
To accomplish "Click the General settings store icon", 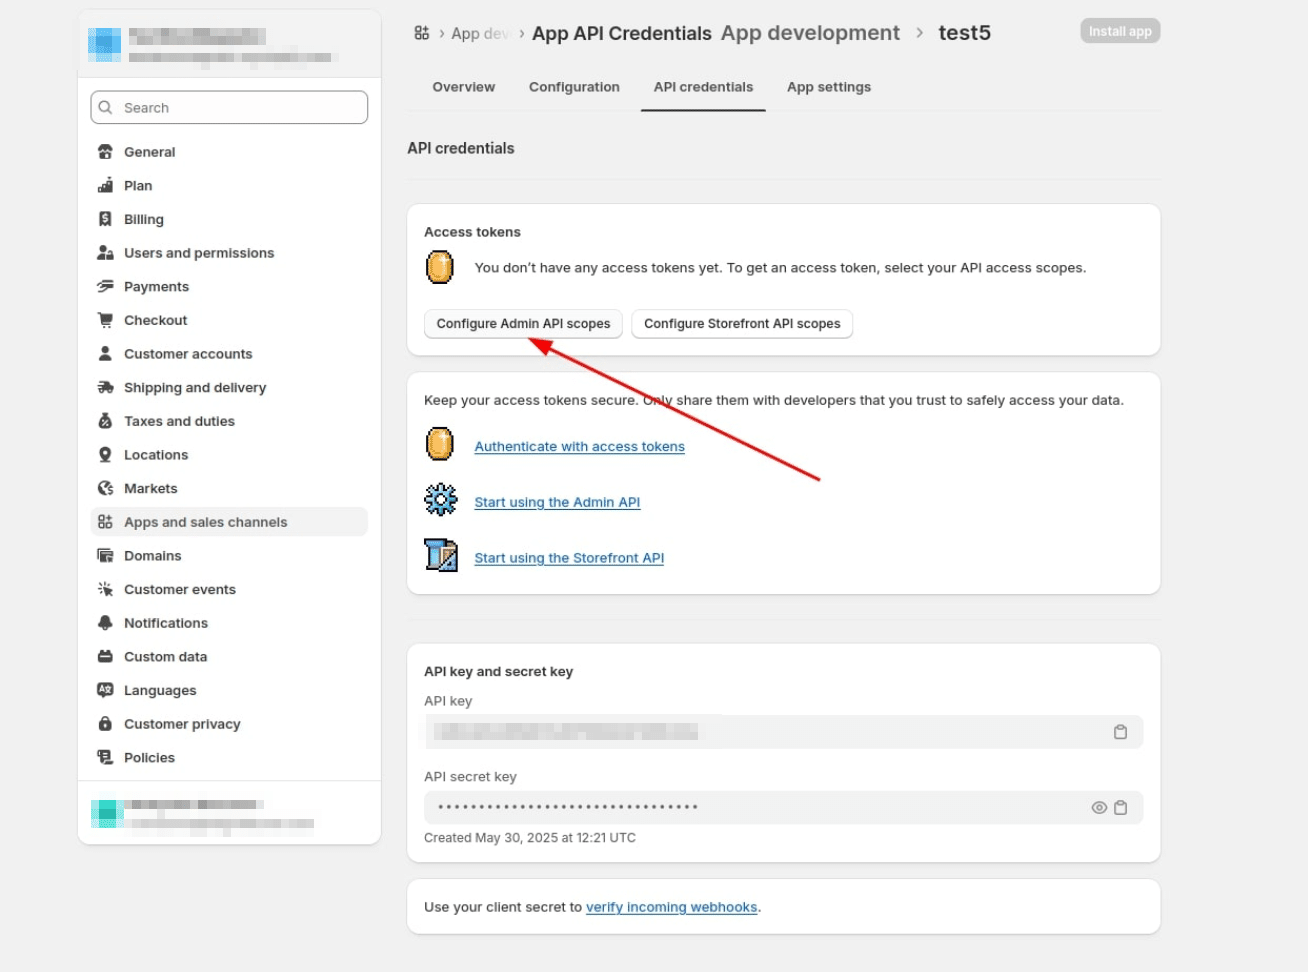I will (105, 152).
